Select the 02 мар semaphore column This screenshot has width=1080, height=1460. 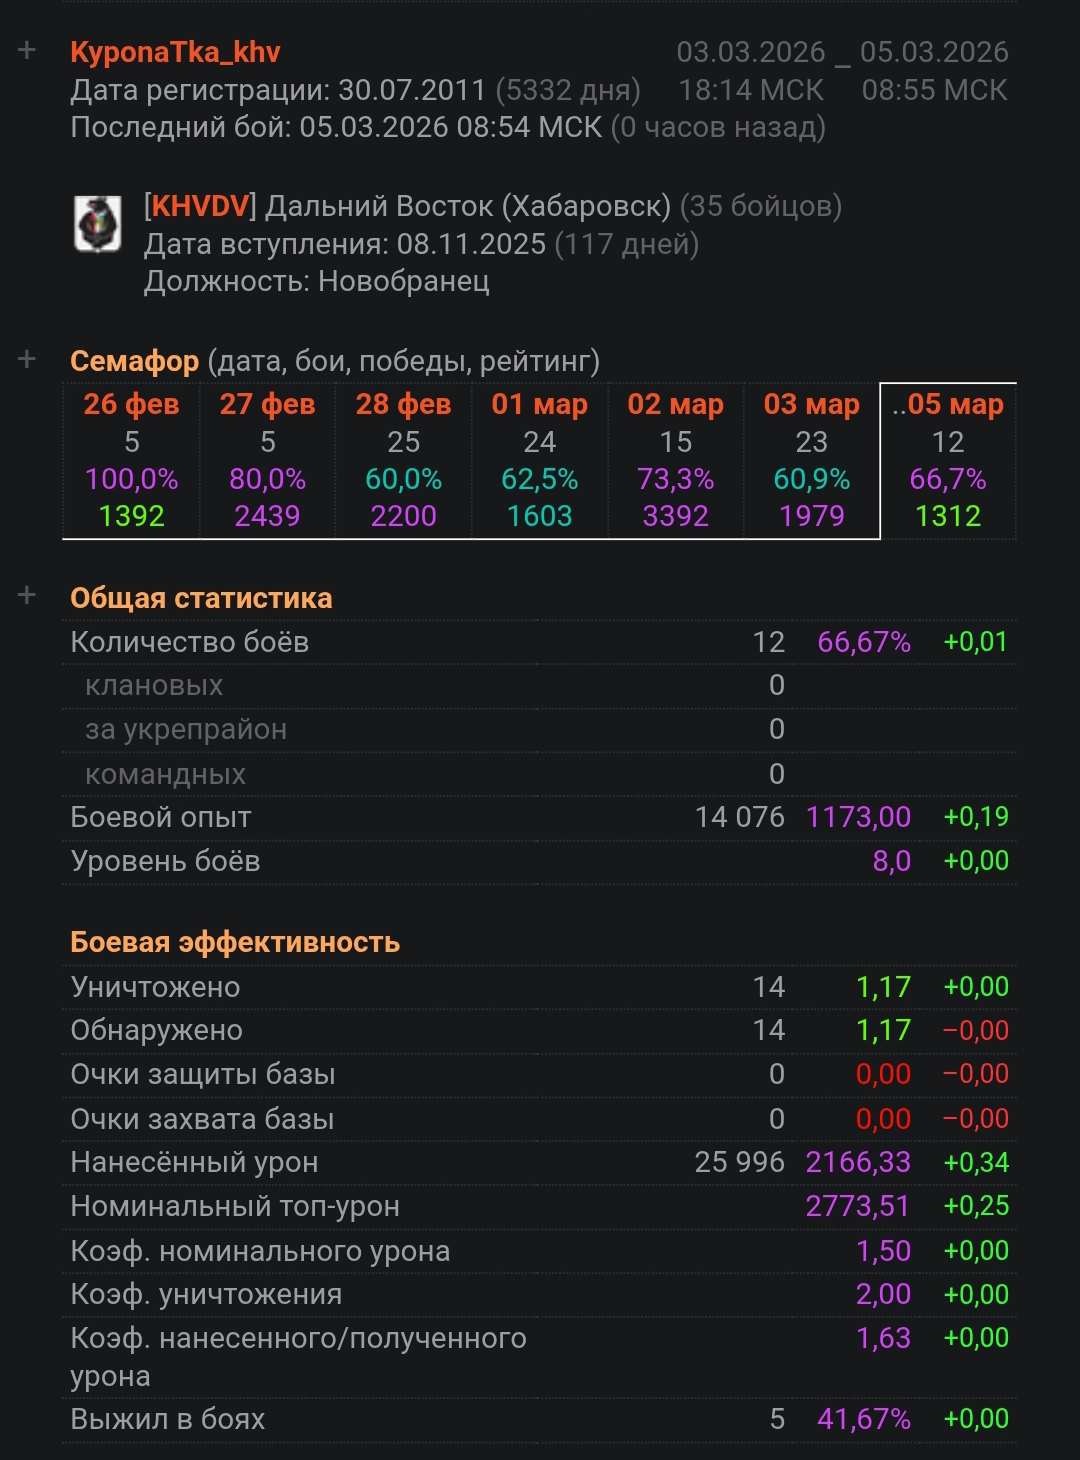coord(675,460)
